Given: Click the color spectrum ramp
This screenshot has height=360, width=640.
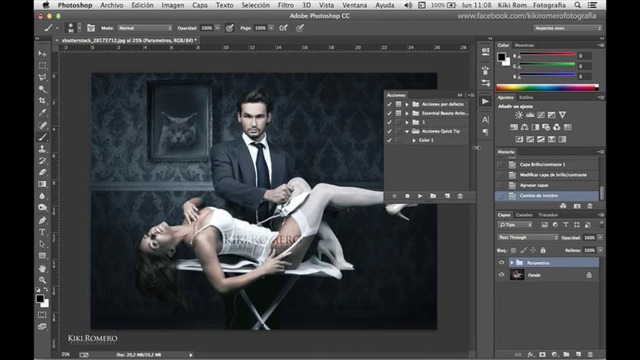Looking at the screenshot, I should 547,87.
